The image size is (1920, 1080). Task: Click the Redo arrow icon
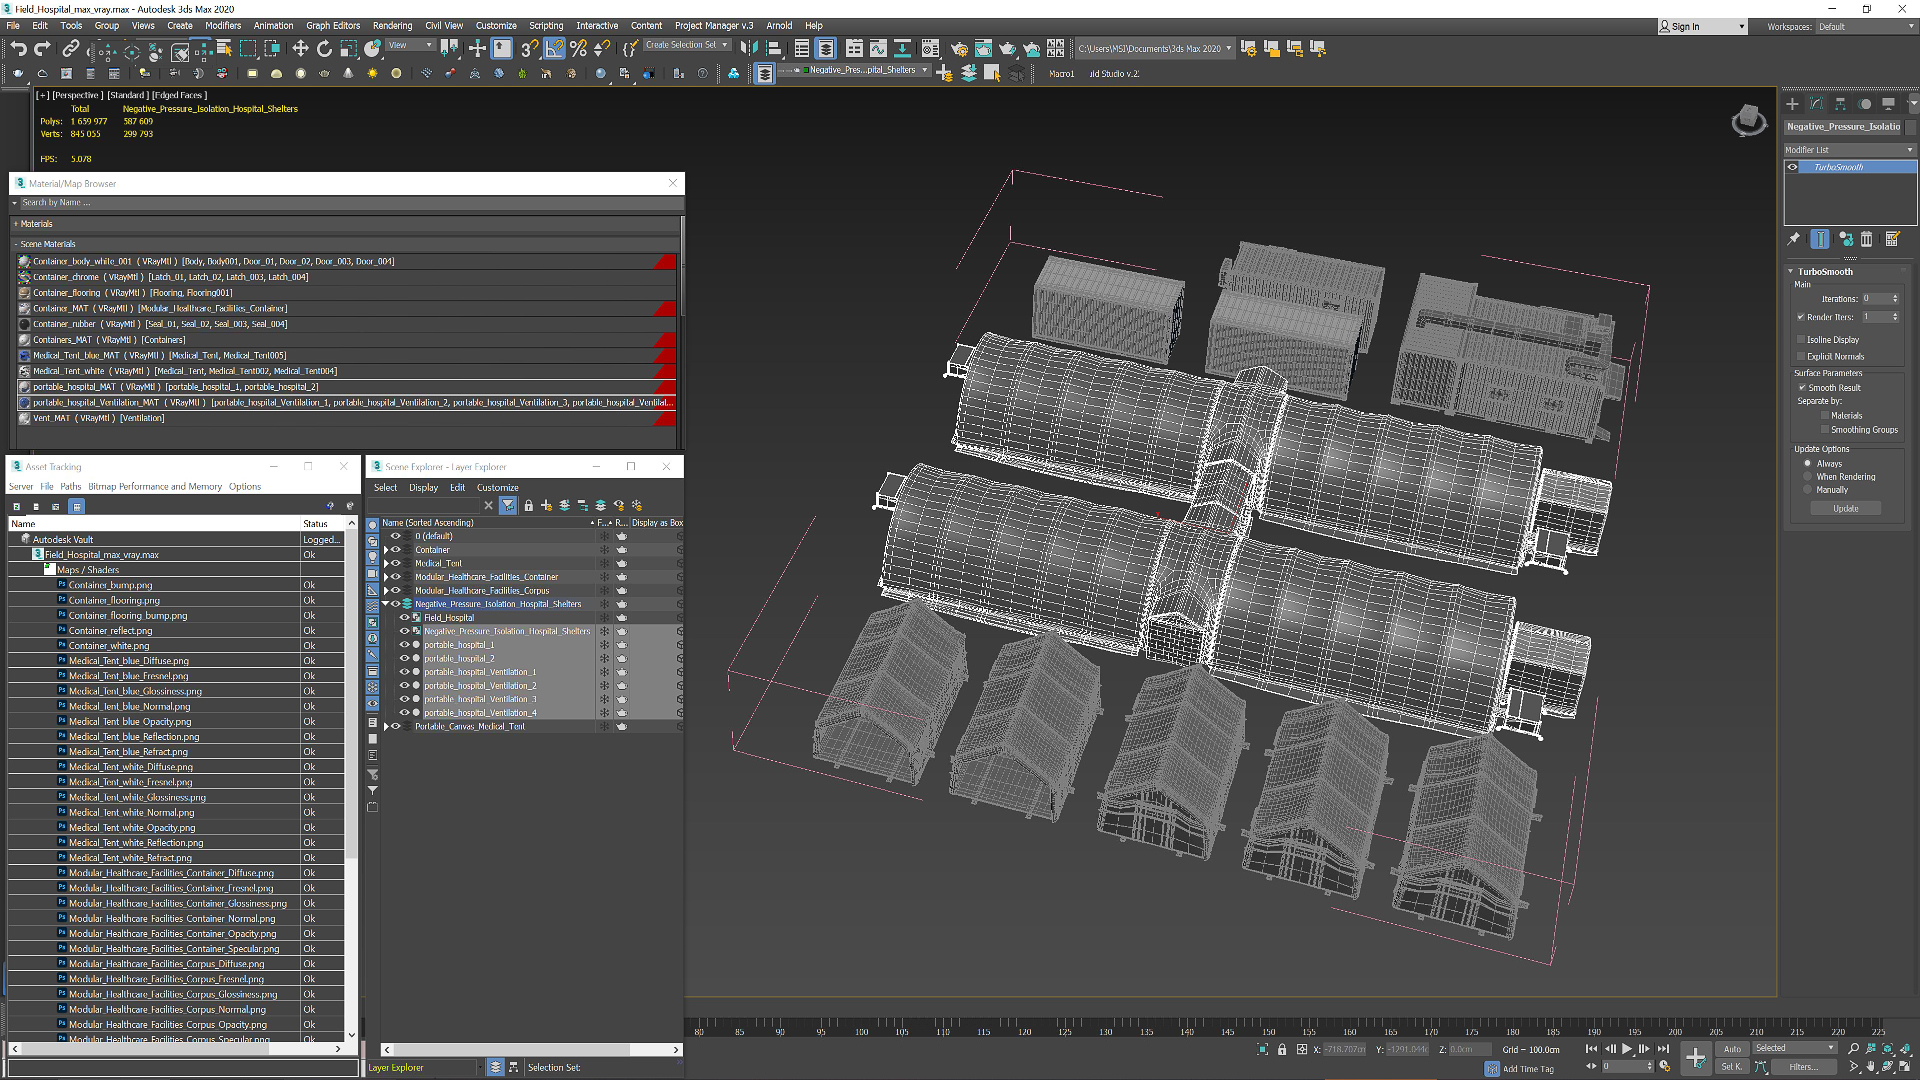pos(42,48)
